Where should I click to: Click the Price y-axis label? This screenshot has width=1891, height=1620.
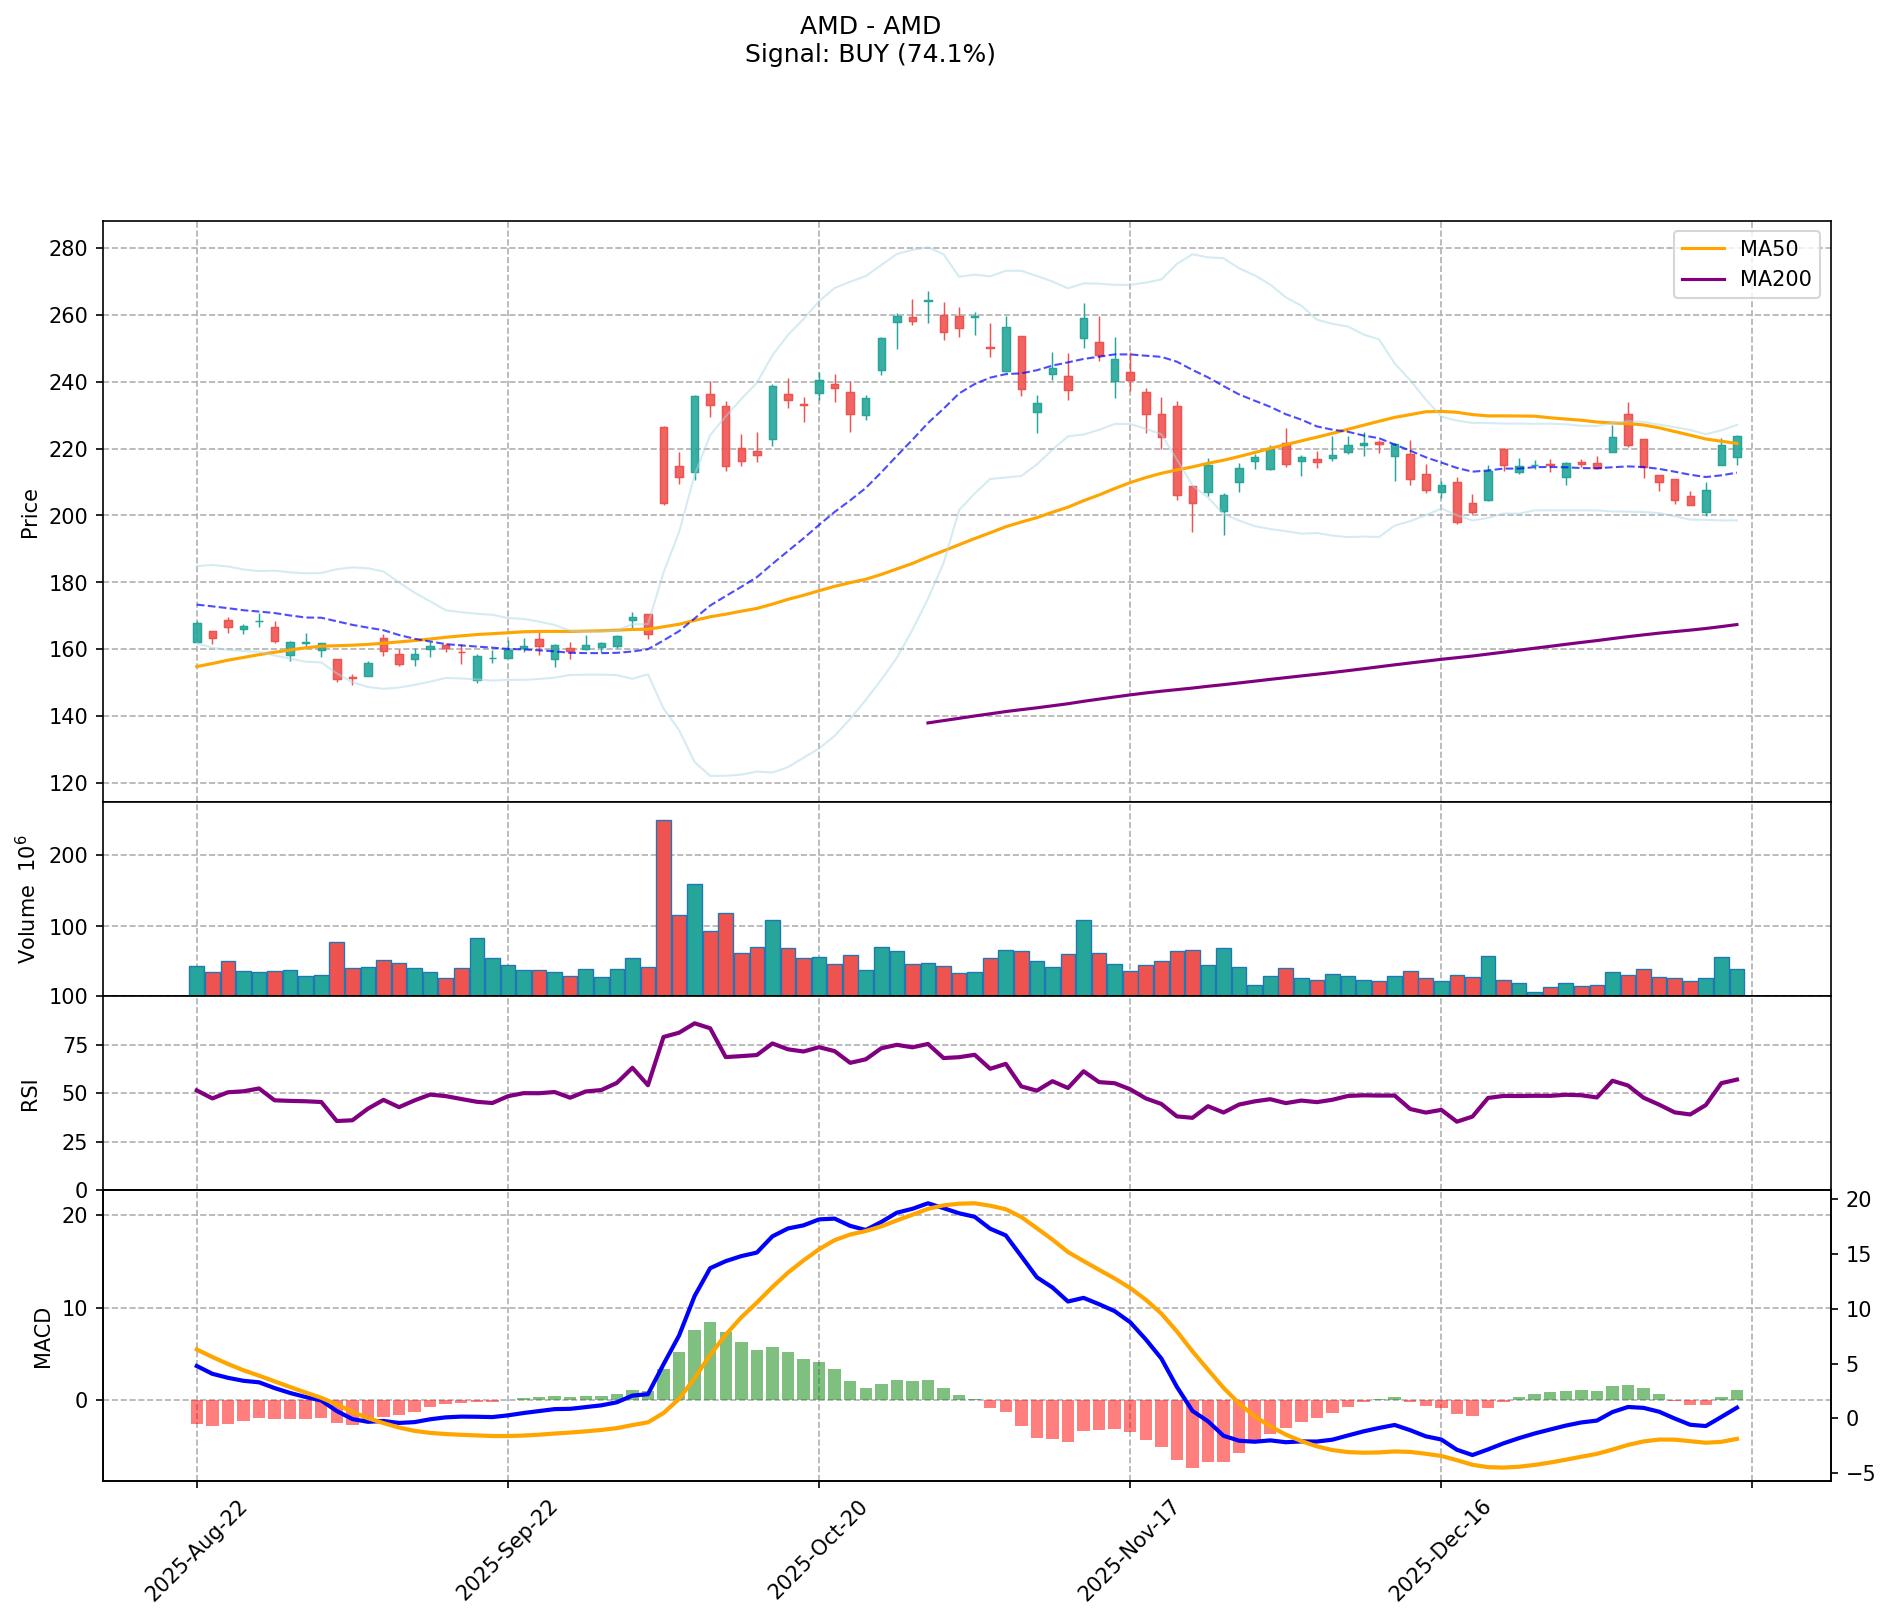tap(30, 513)
